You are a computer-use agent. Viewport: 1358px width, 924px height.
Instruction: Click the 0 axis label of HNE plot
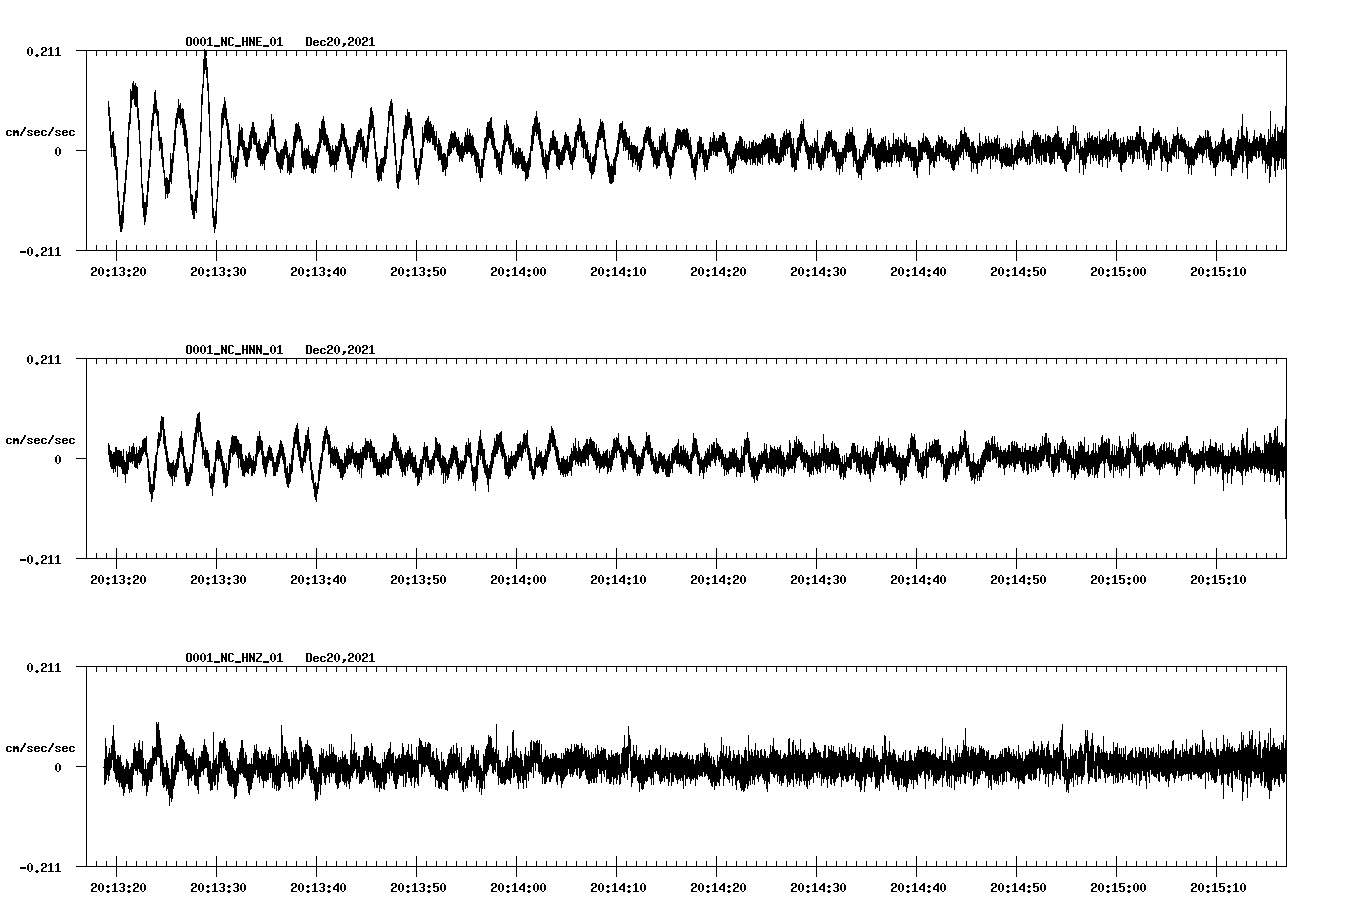pos(58,151)
